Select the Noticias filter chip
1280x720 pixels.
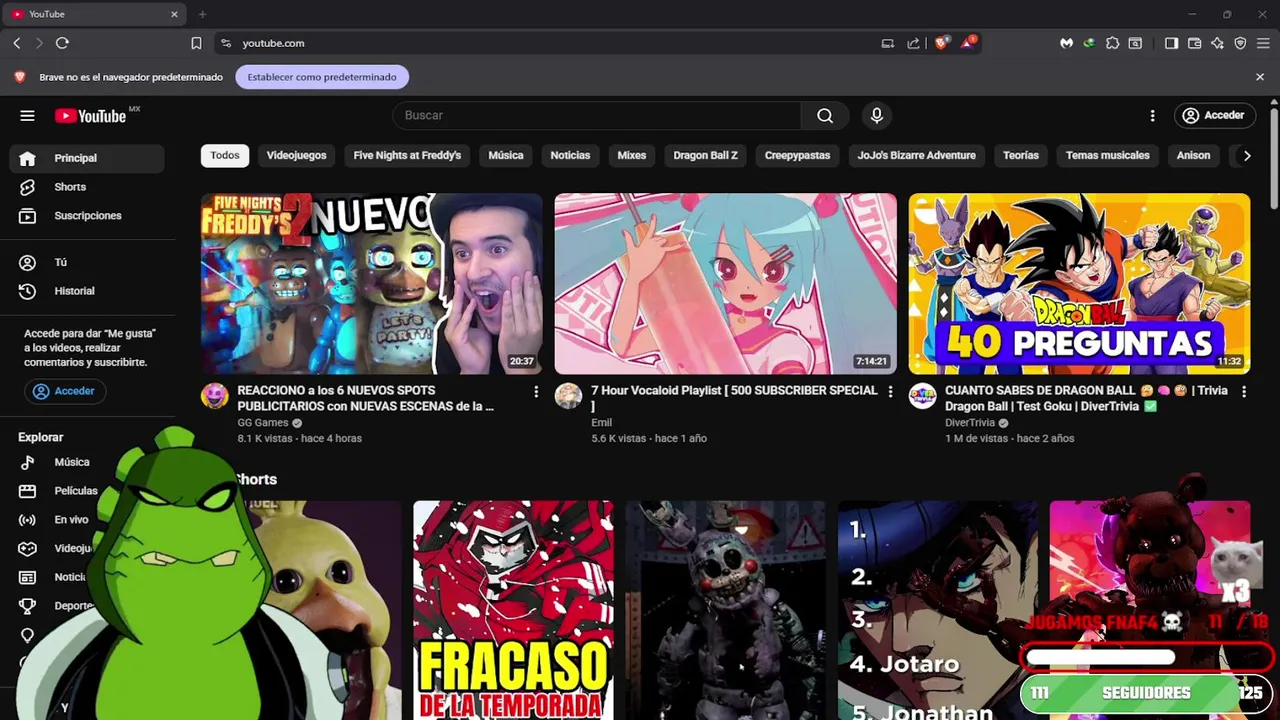(x=570, y=155)
